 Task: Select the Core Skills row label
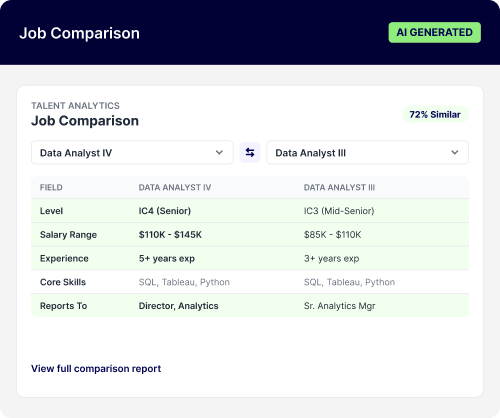(x=63, y=282)
